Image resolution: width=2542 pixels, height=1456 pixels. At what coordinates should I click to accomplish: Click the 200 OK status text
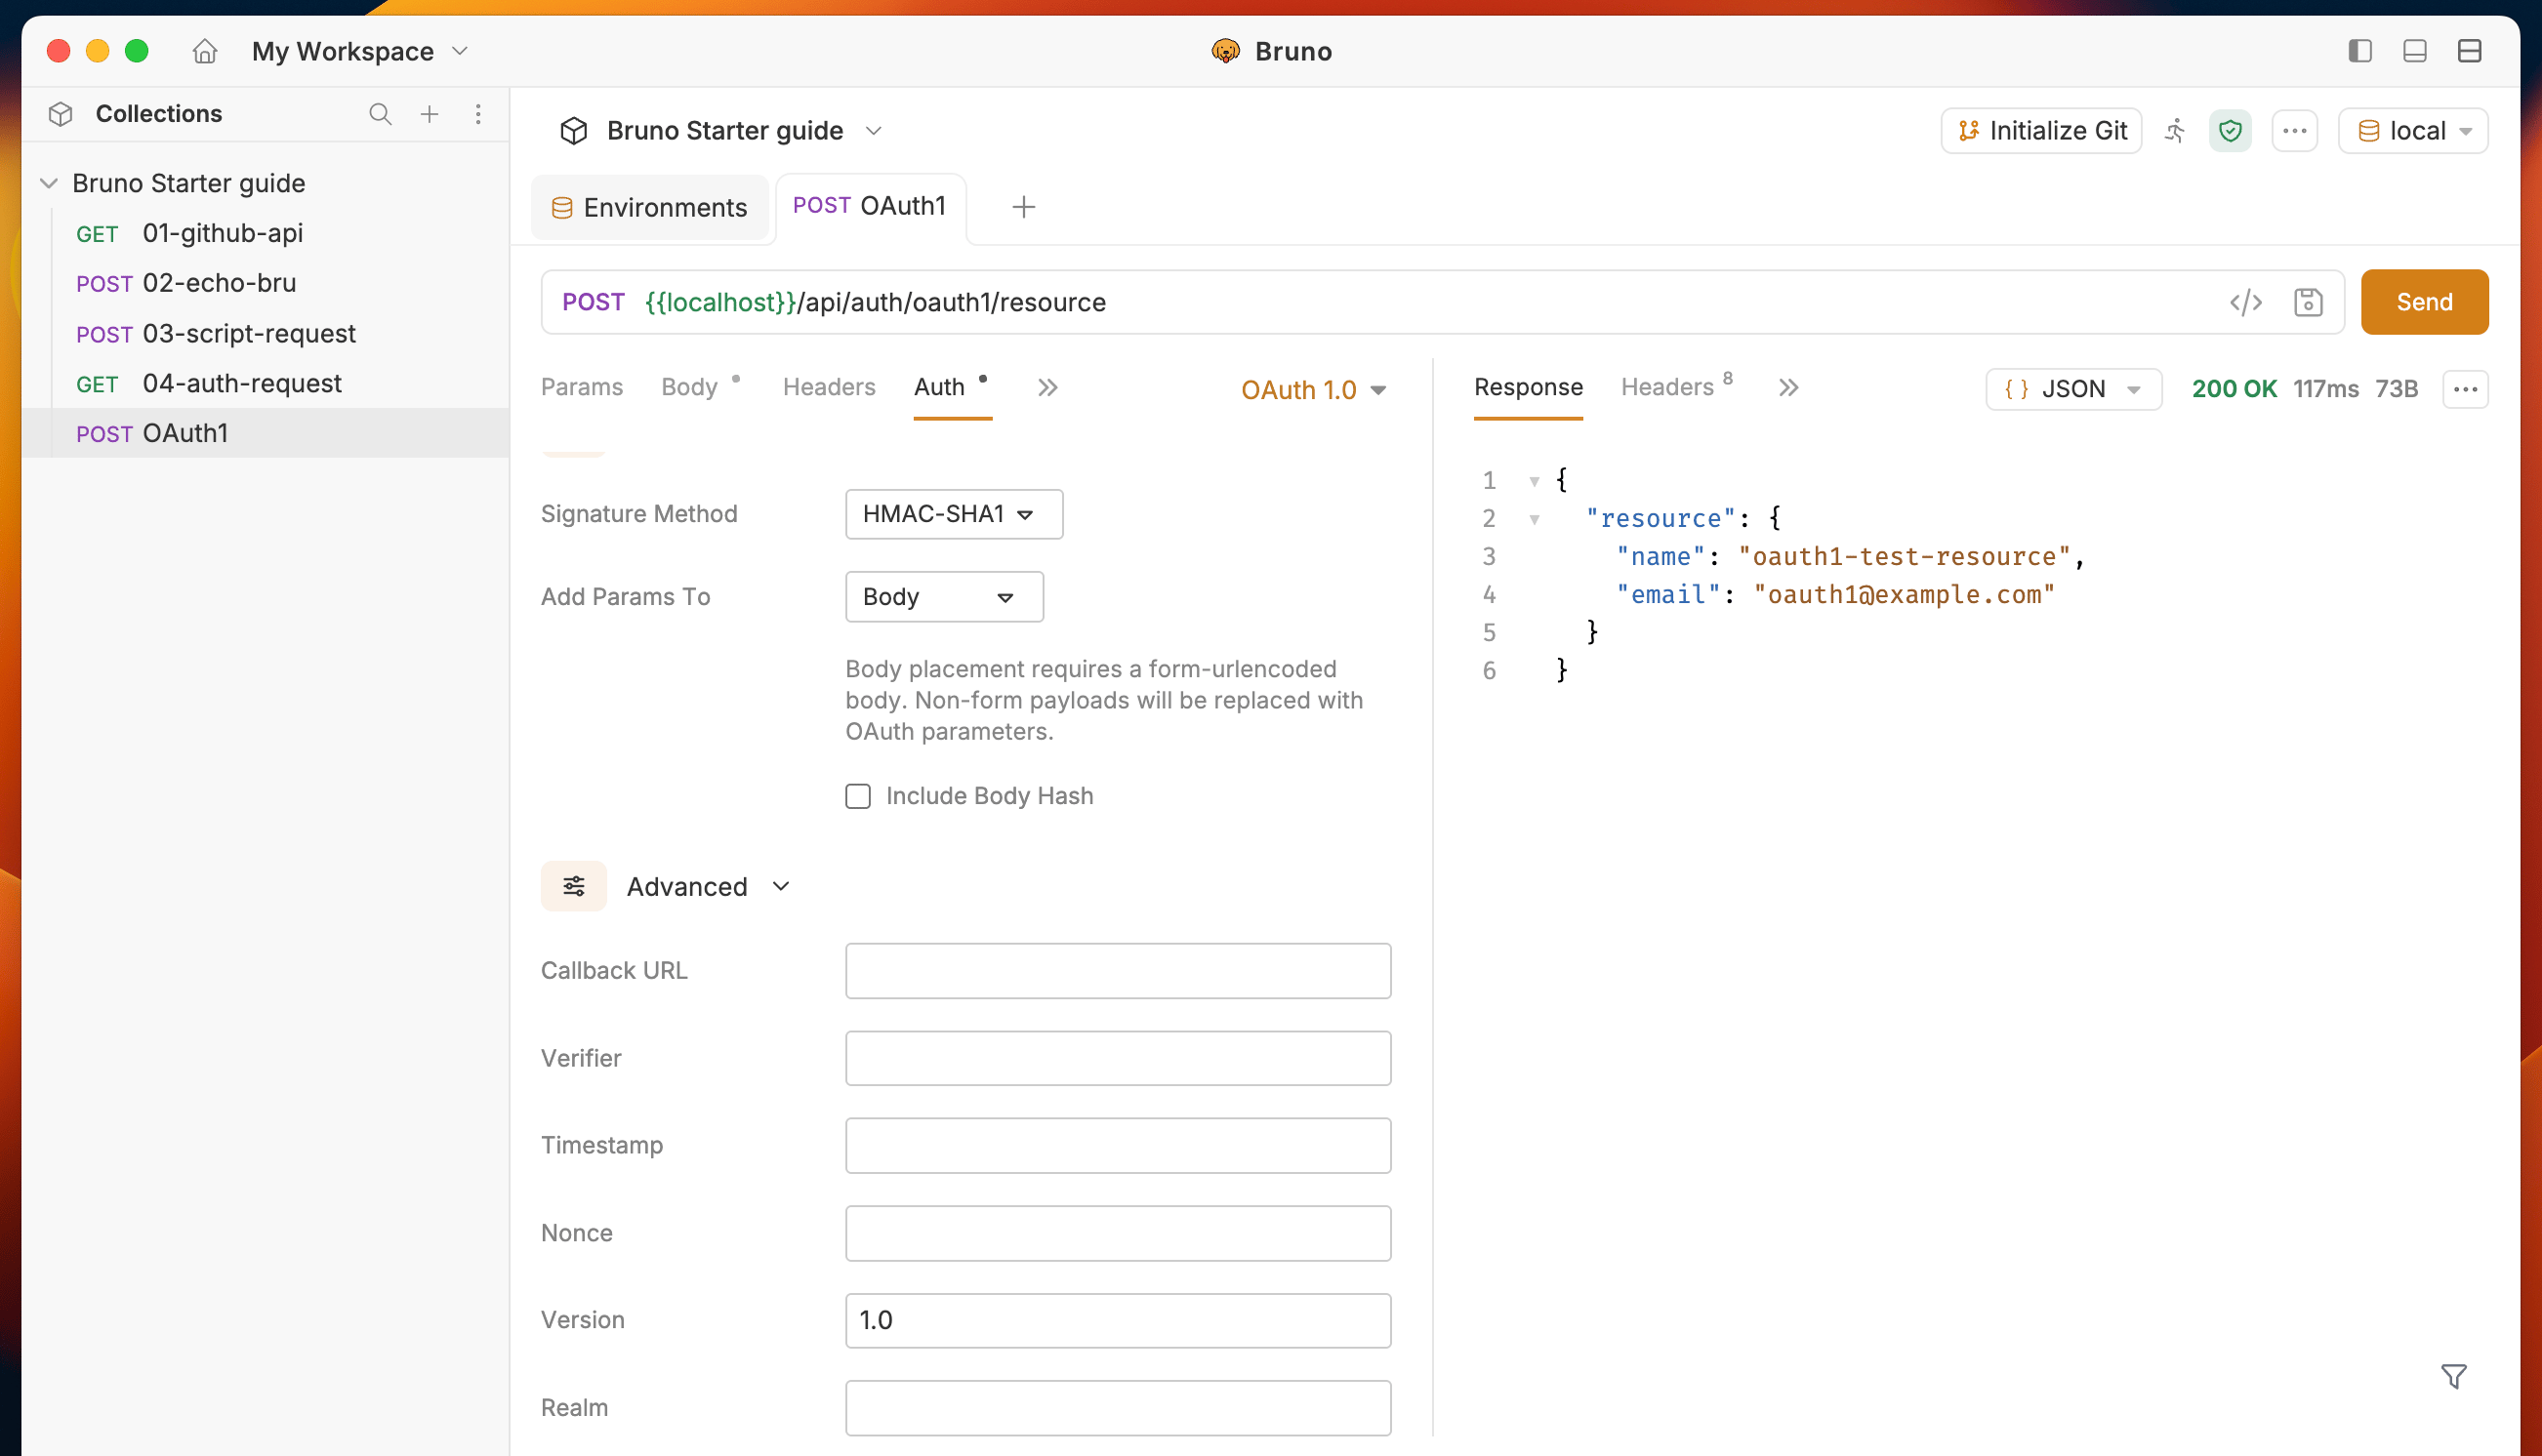pos(2234,389)
